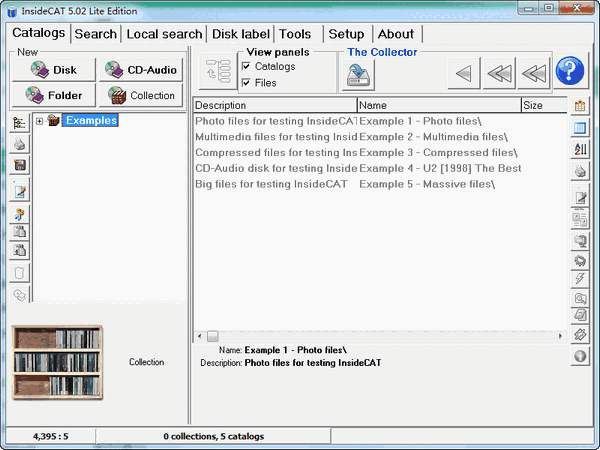Create a new Disk catalog
The width and height of the screenshot is (600, 450).
(x=54, y=70)
